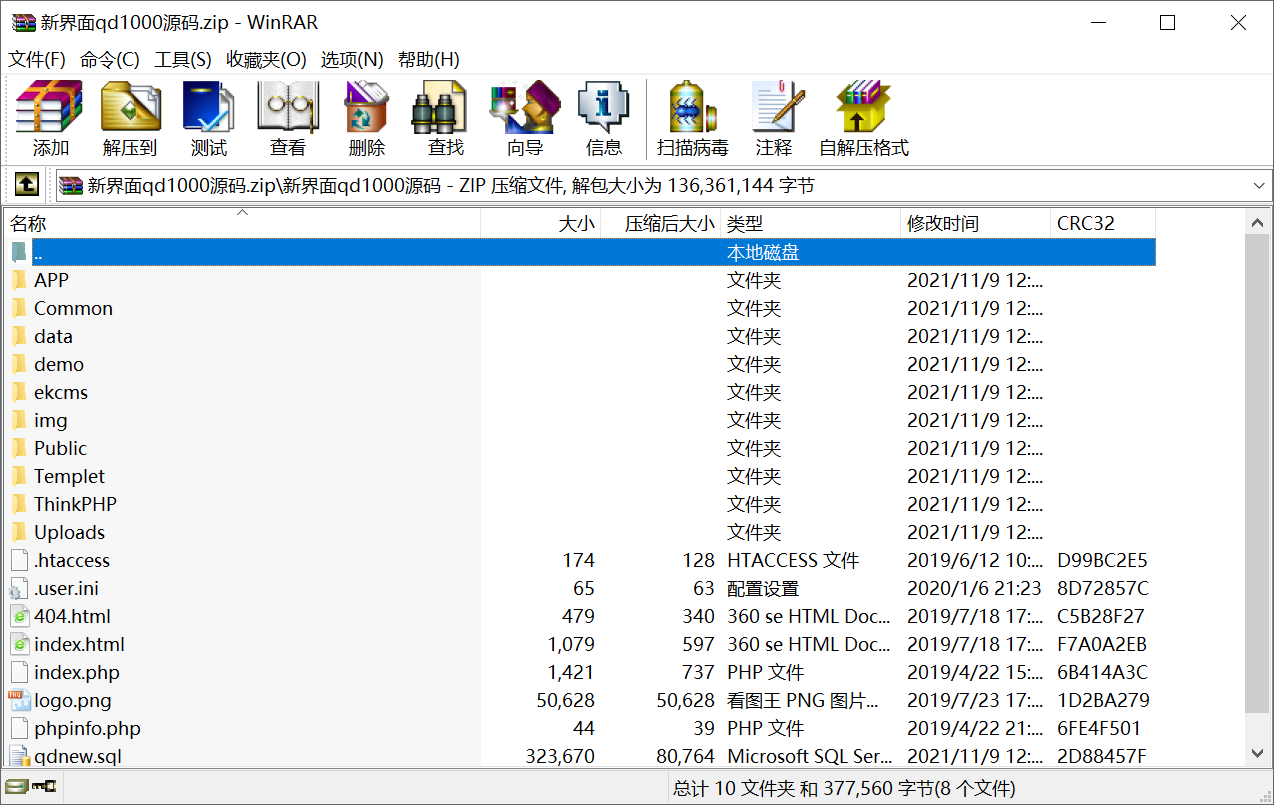Click the CRC32 value D99BC2E5
The width and height of the screenshot is (1274, 805).
click(1102, 561)
